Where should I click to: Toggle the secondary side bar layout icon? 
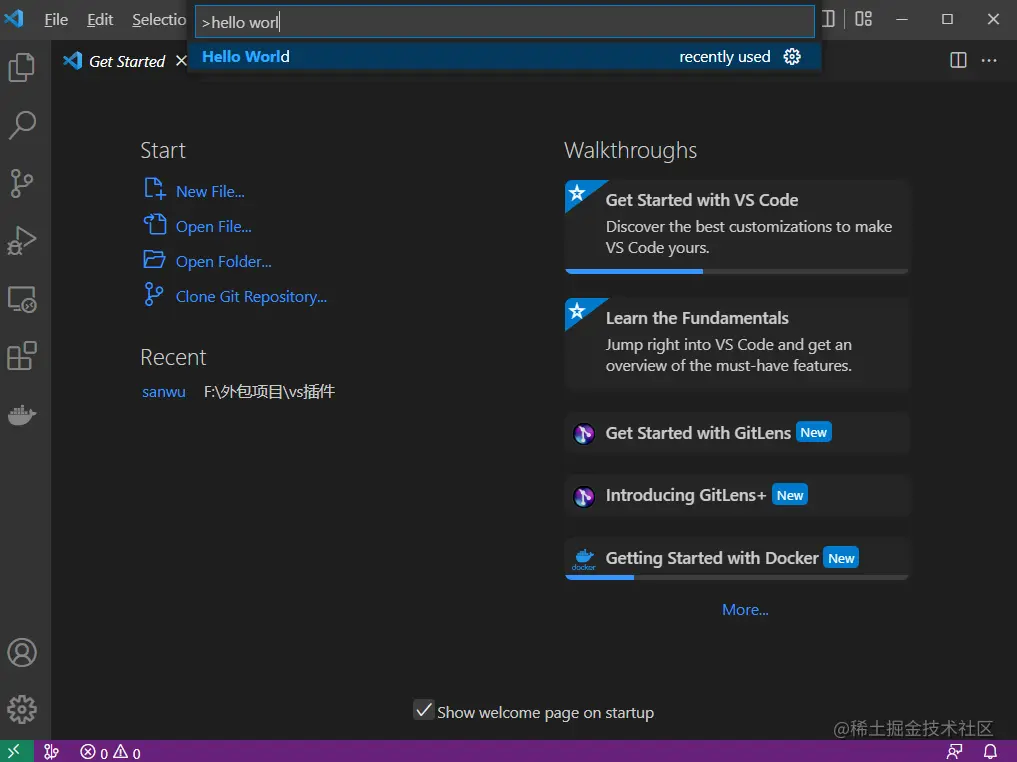(x=828, y=19)
